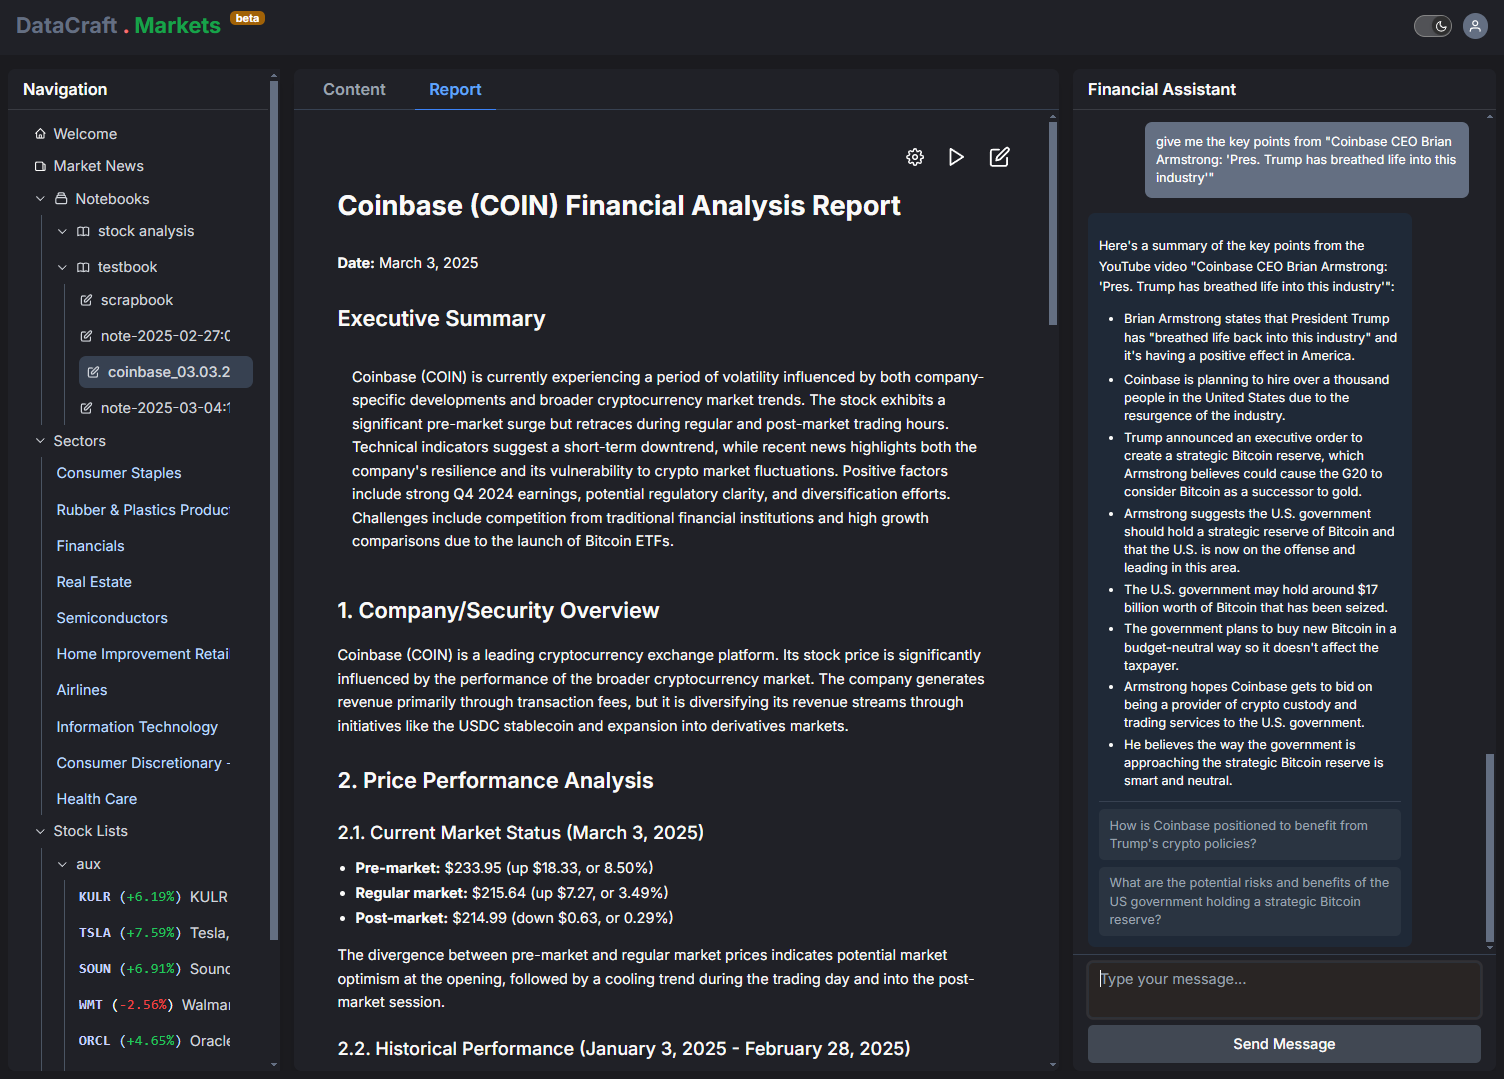Click the Welcome home icon
Image resolution: width=1504 pixels, height=1079 pixels.
click(x=40, y=134)
